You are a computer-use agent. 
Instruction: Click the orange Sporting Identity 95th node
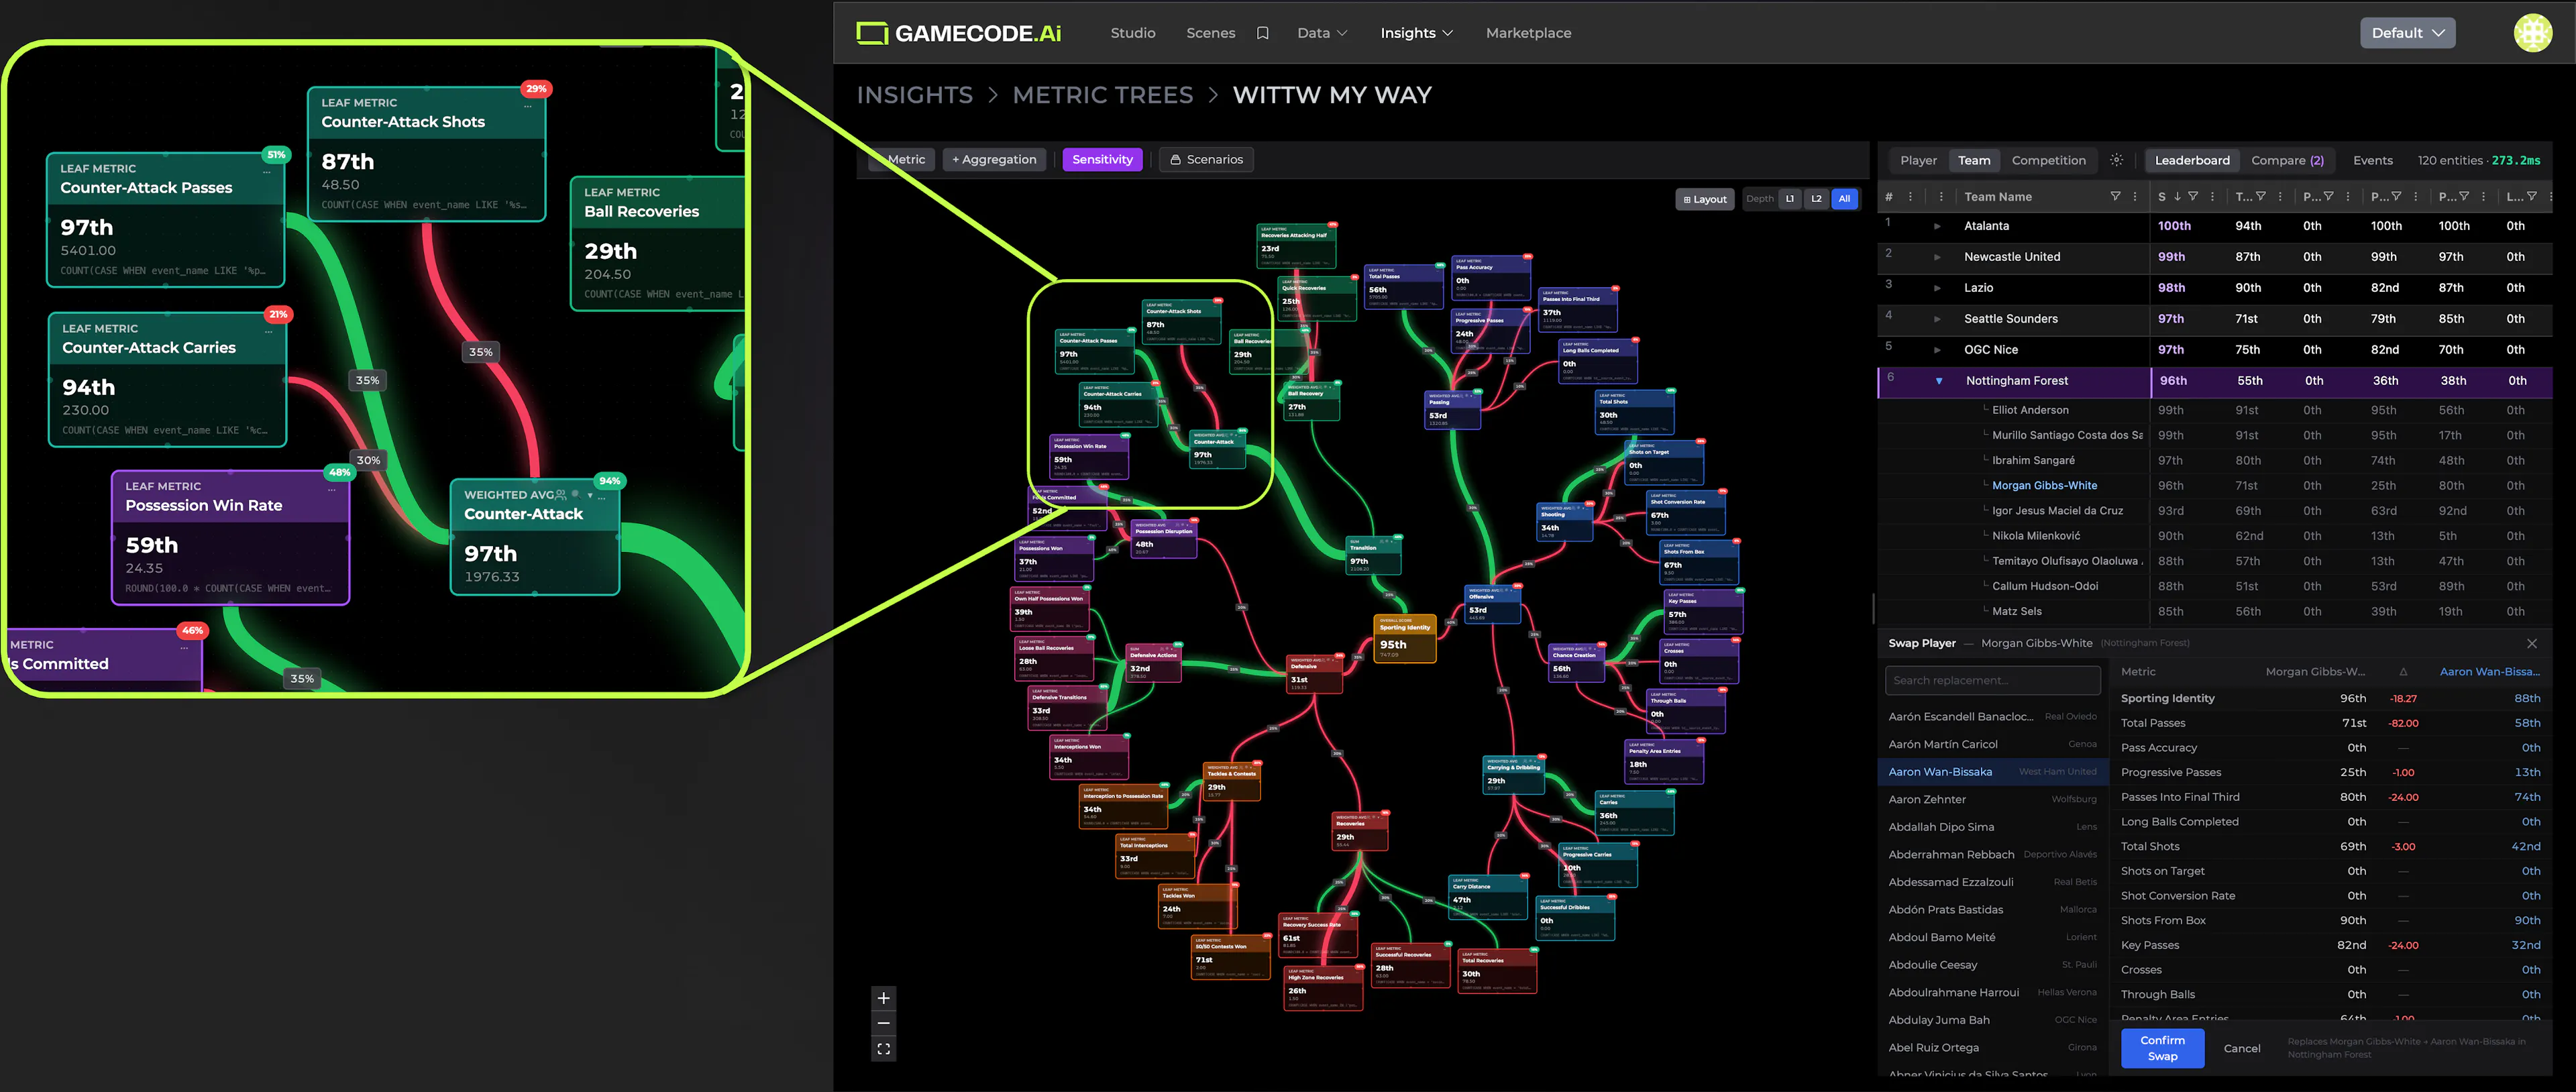click(x=1404, y=638)
